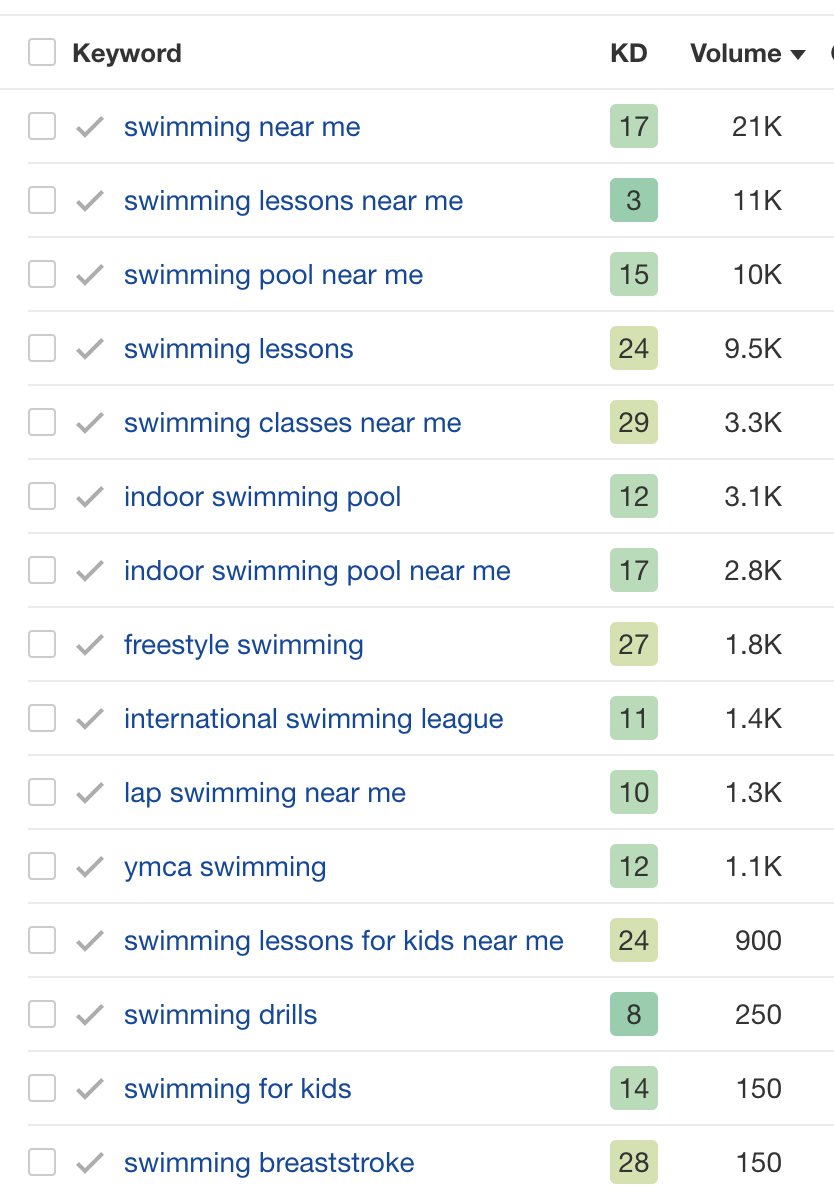Click KD badge 8 for swimming drills
The width and height of the screenshot is (834, 1198).
coord(634,1015)
